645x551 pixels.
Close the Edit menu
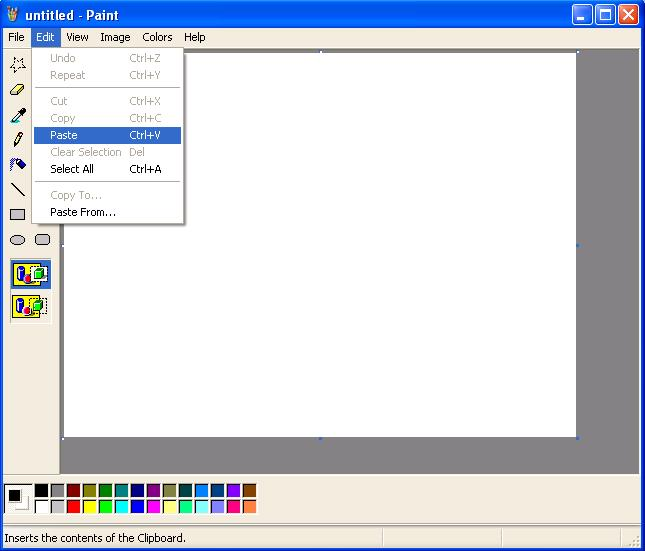pos(45,37)
